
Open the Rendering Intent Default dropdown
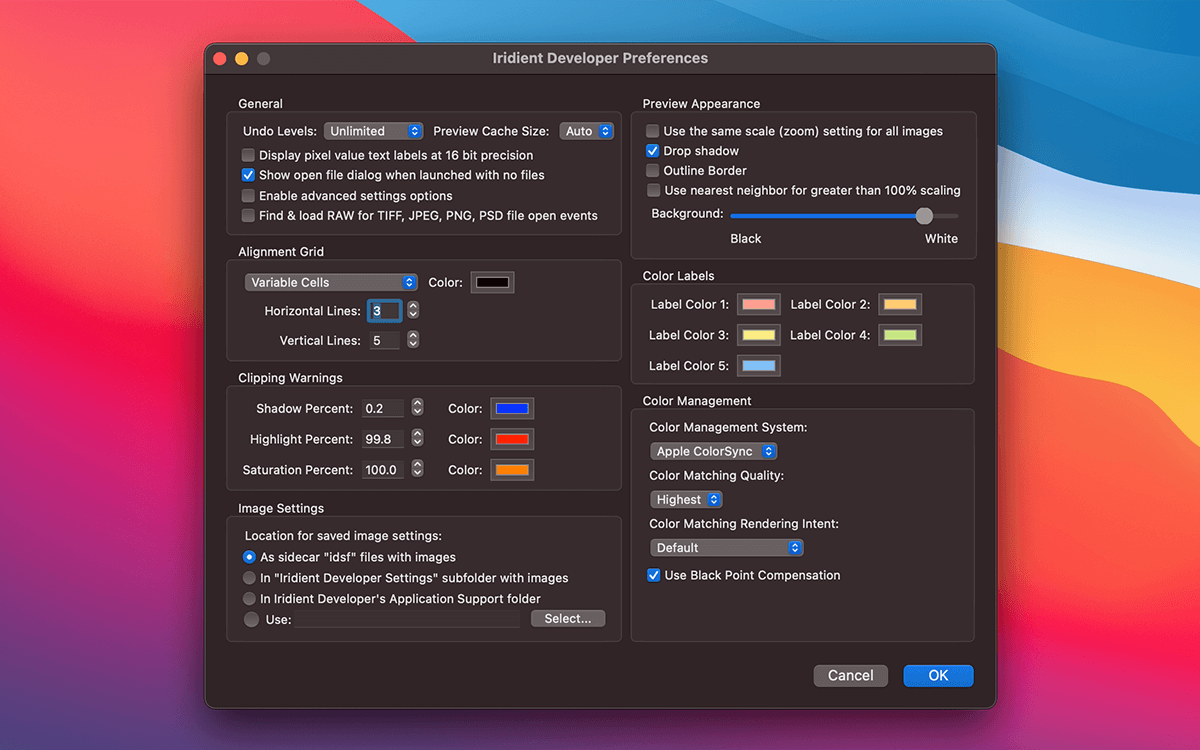[727, 547]
